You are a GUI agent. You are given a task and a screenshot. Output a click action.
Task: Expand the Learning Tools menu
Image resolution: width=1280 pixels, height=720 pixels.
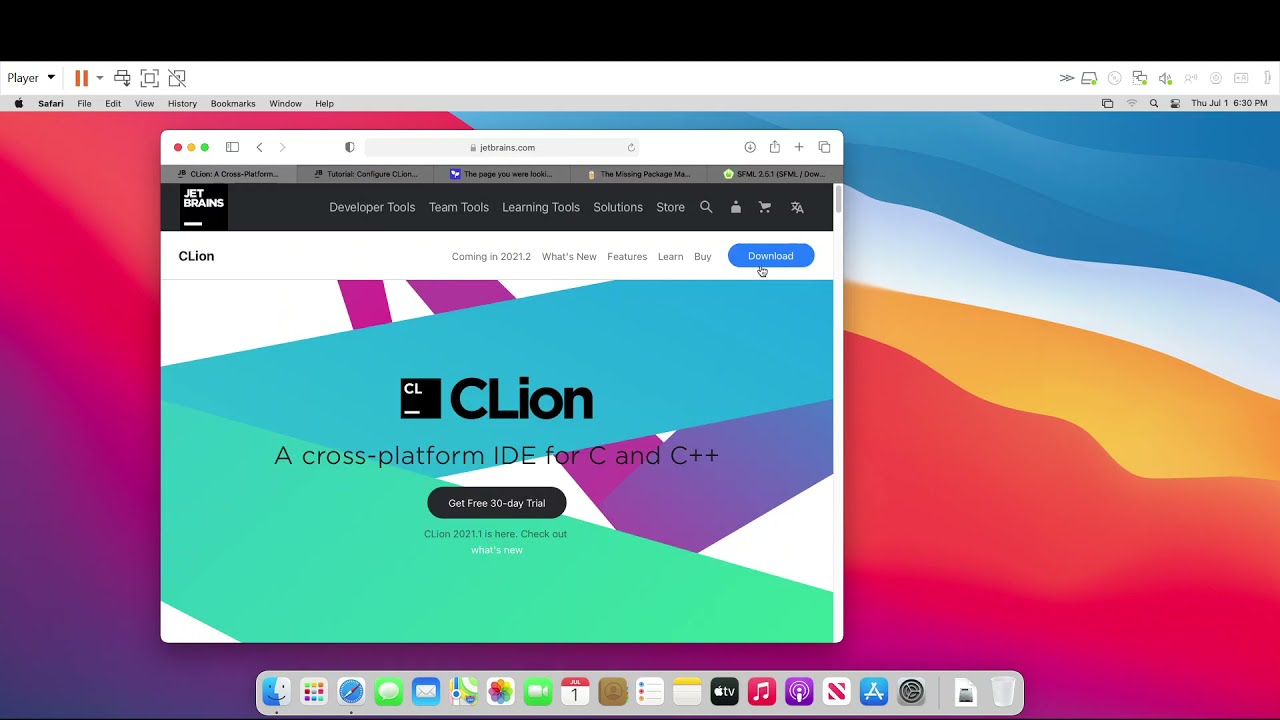point(541,207)
